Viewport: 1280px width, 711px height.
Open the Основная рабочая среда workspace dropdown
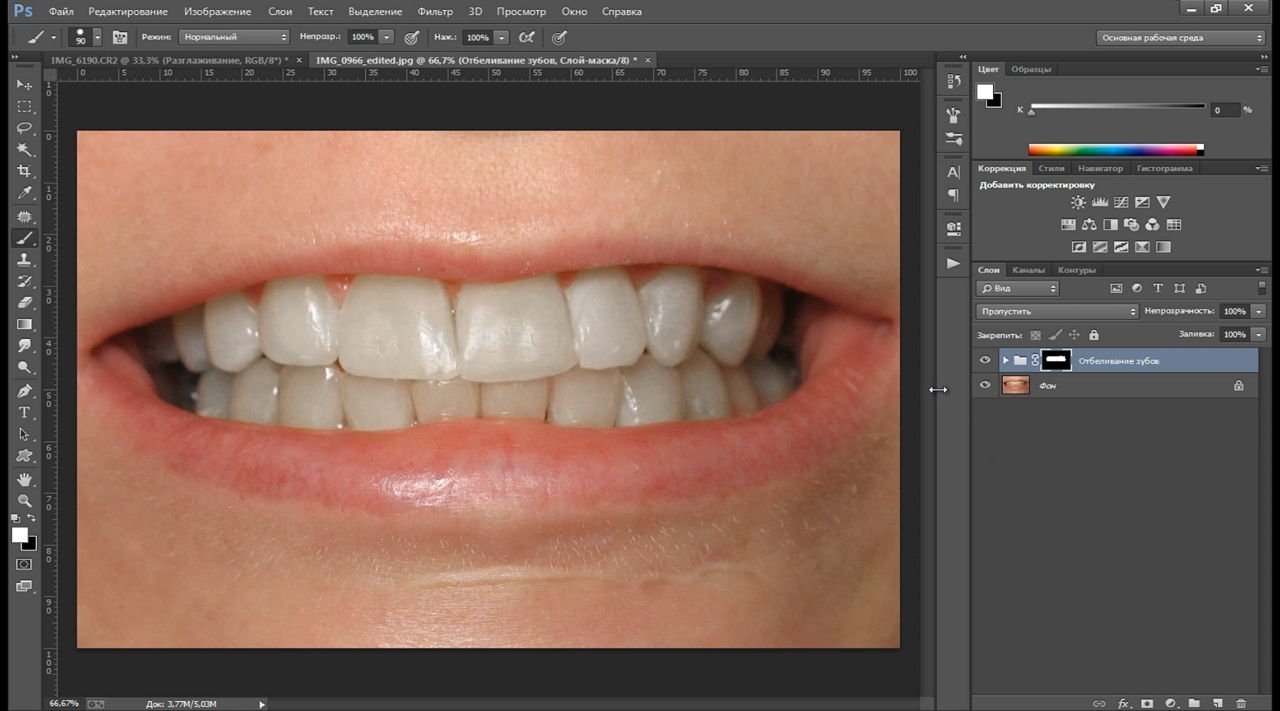coord(1181,38)
